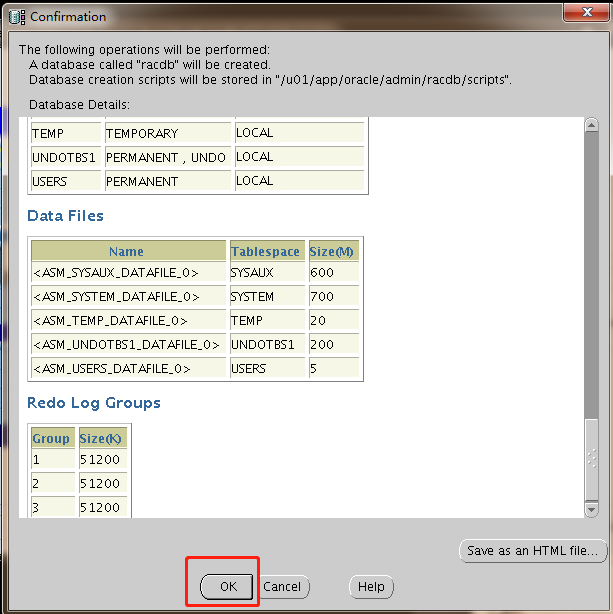Click the Database Details label
Screen dimensions: 613x614
pyautogui.click(x=79, y=105)
